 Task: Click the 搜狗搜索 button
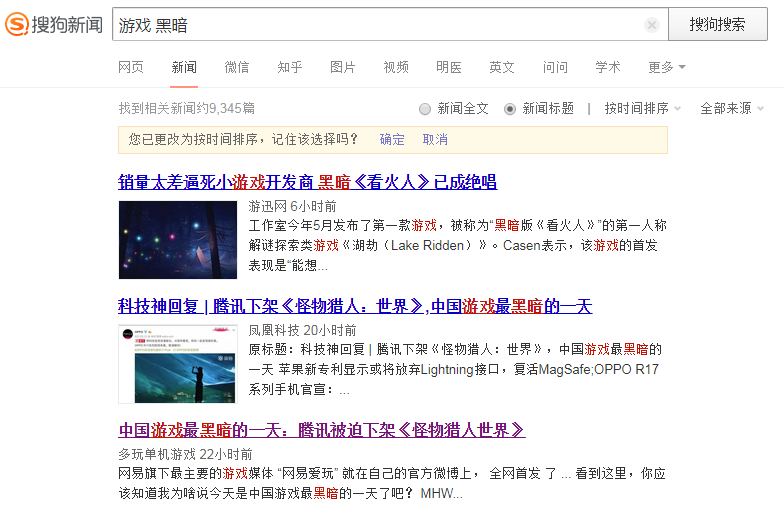point(718,24)
